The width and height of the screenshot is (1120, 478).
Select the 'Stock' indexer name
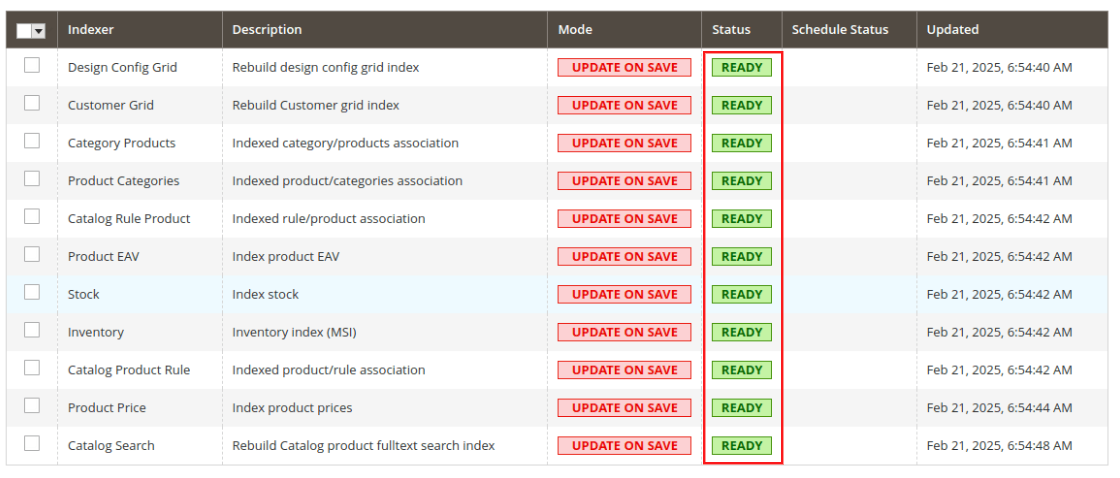[x=84, y=294]
